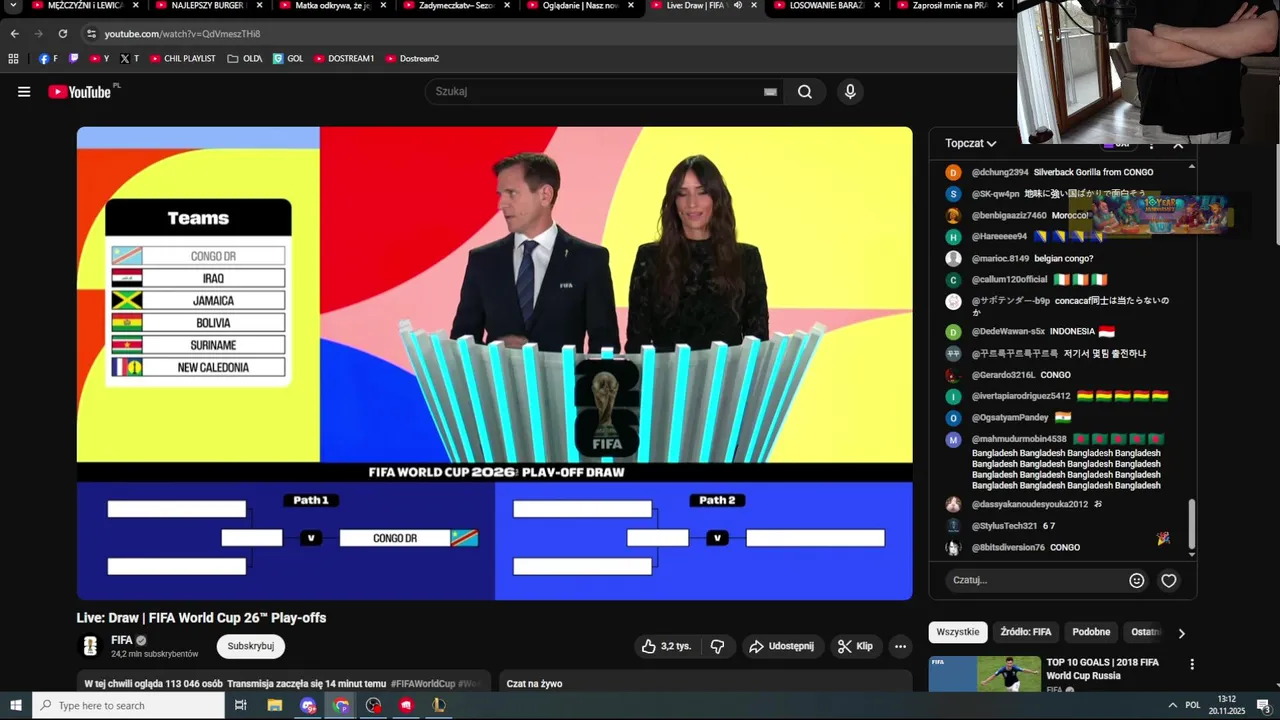Send a heart reaction in chat
The image size is (1280, 720).
(x=1168, y=580)
